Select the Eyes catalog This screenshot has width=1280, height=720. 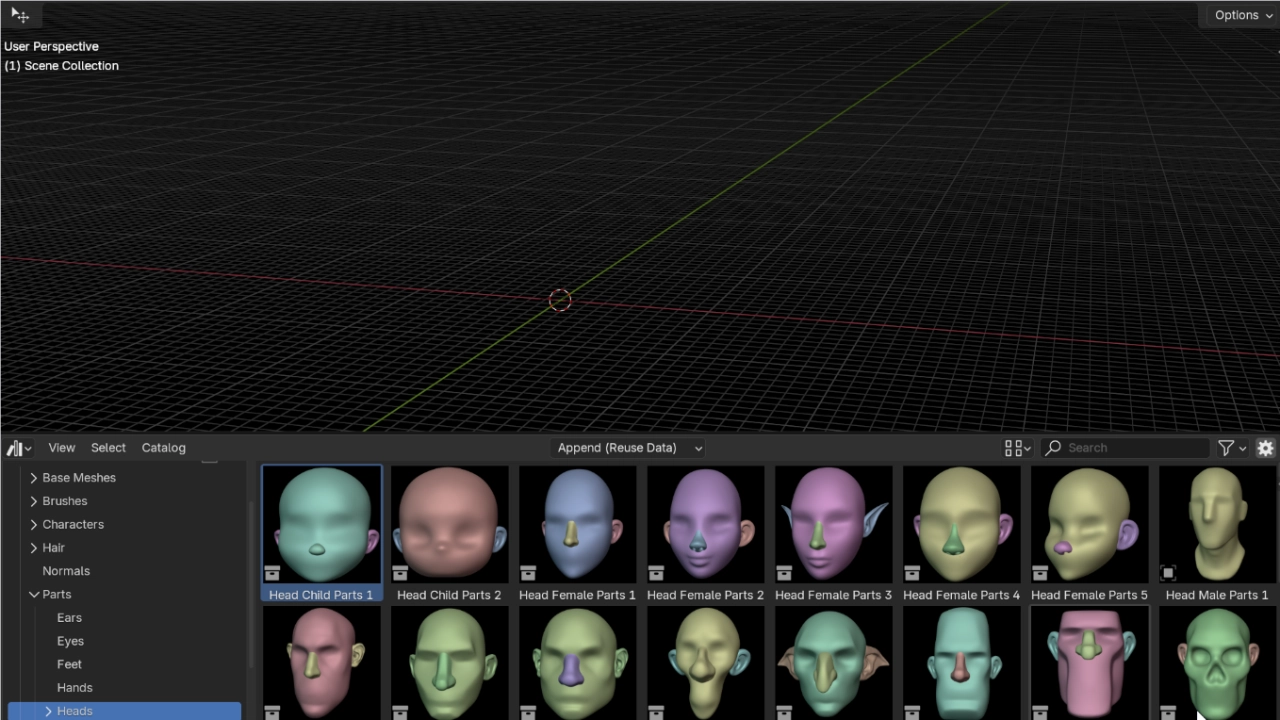pos(70,641)
